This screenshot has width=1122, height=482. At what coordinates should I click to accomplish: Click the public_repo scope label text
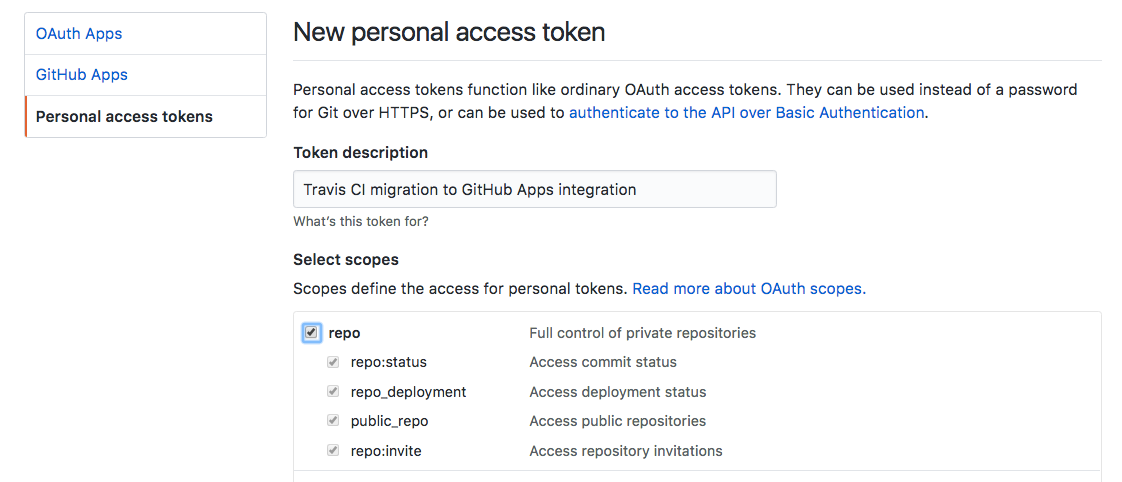pyautogui.click(x=389, y=421)
